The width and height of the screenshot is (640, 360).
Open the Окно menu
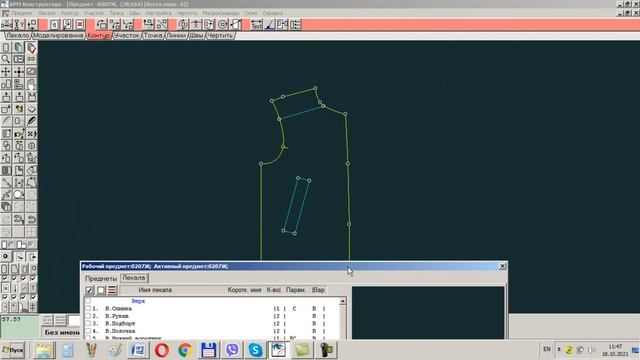(x=251, y=13)
